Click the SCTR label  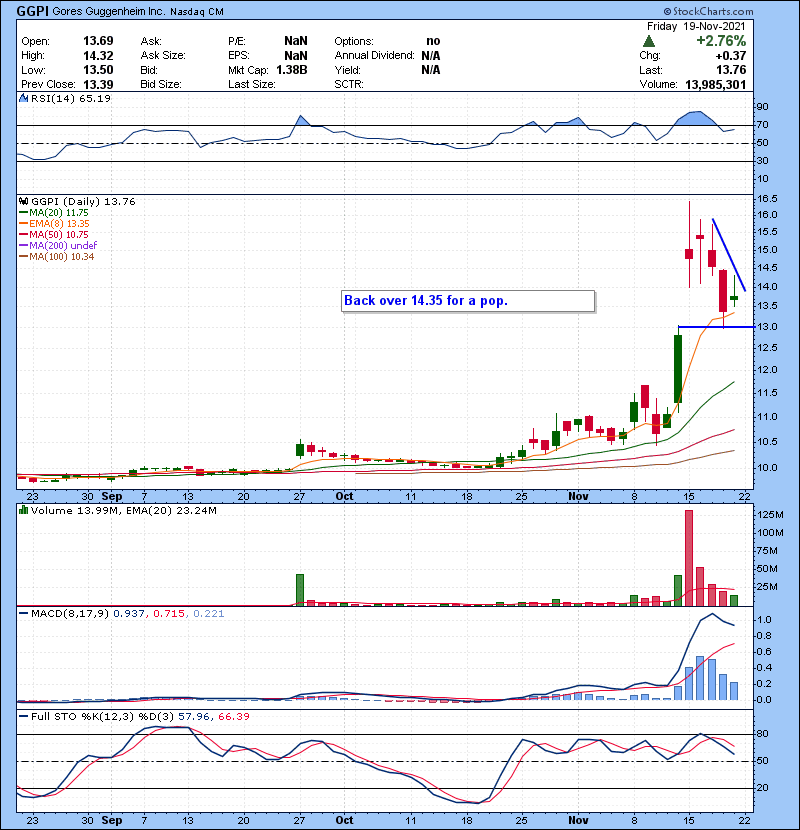click(349, 84)
